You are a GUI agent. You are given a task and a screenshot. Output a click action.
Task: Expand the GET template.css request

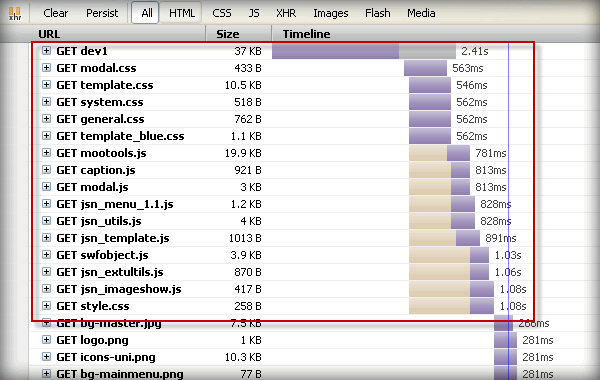46,85
